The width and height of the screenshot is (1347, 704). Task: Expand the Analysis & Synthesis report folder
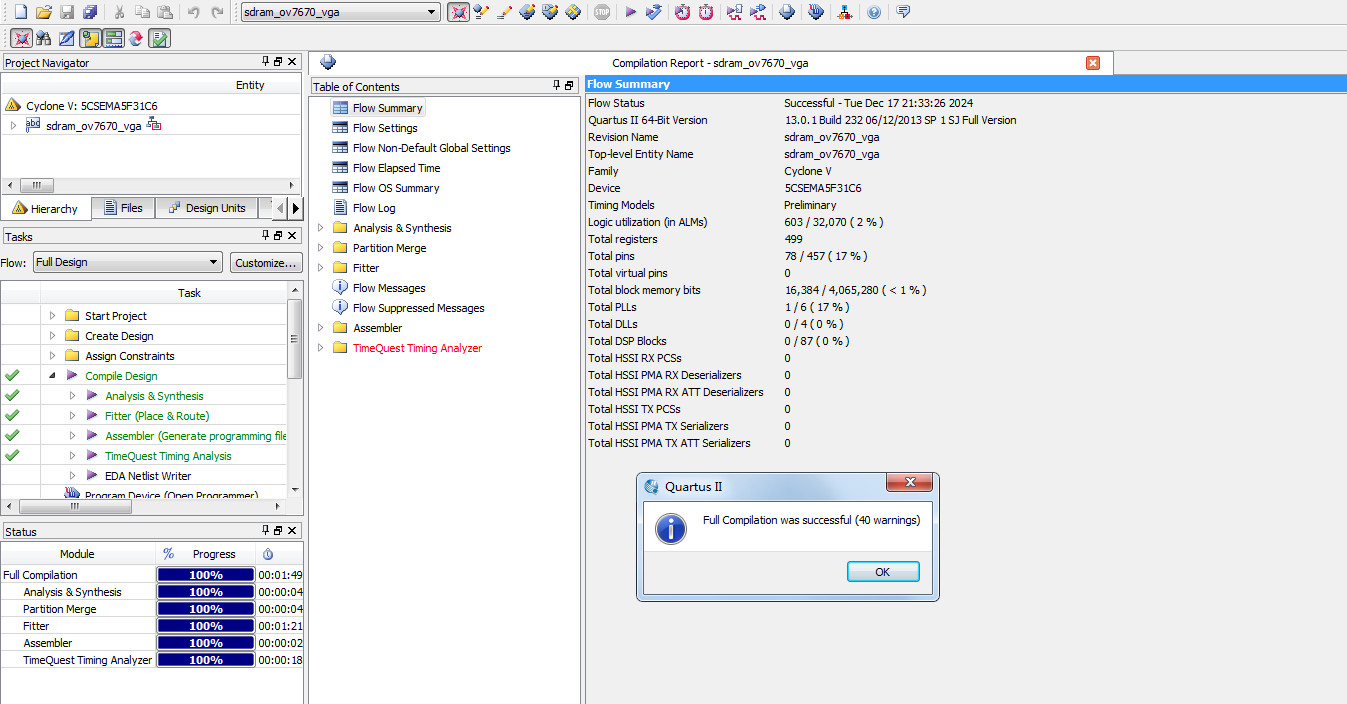pyautogui.click(x=321, y=228)
